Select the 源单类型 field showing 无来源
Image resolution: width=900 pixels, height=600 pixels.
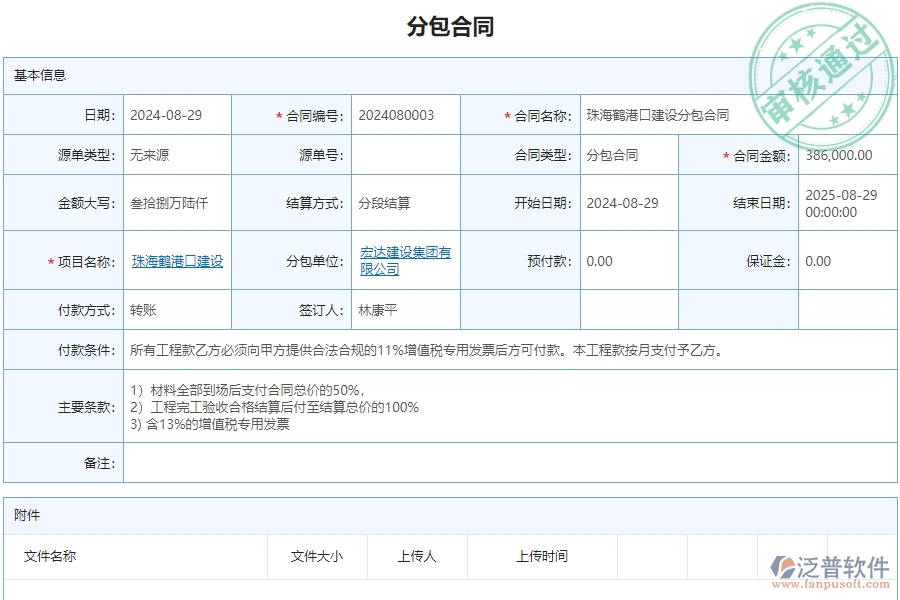(x=177, y=155)
